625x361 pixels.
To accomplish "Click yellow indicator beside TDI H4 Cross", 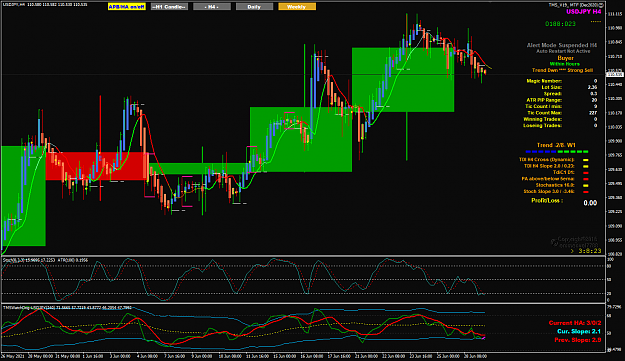I will click(586, 160).
